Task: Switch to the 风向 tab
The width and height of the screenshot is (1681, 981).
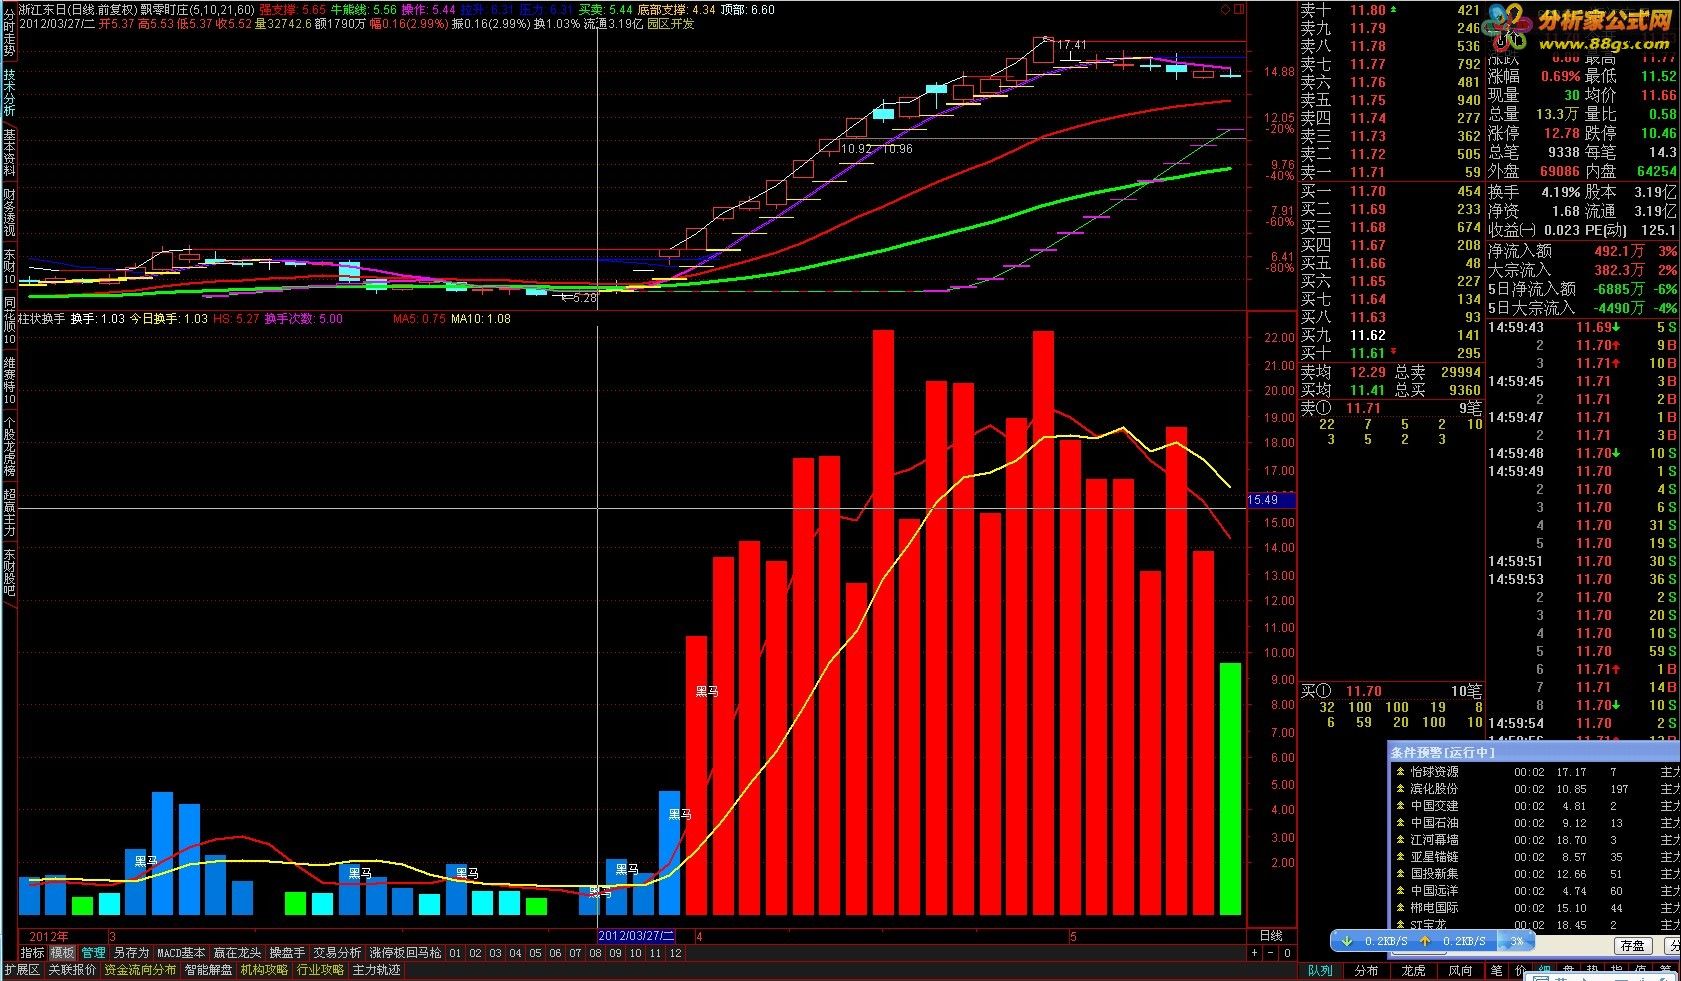Action: coord(1460,970)
